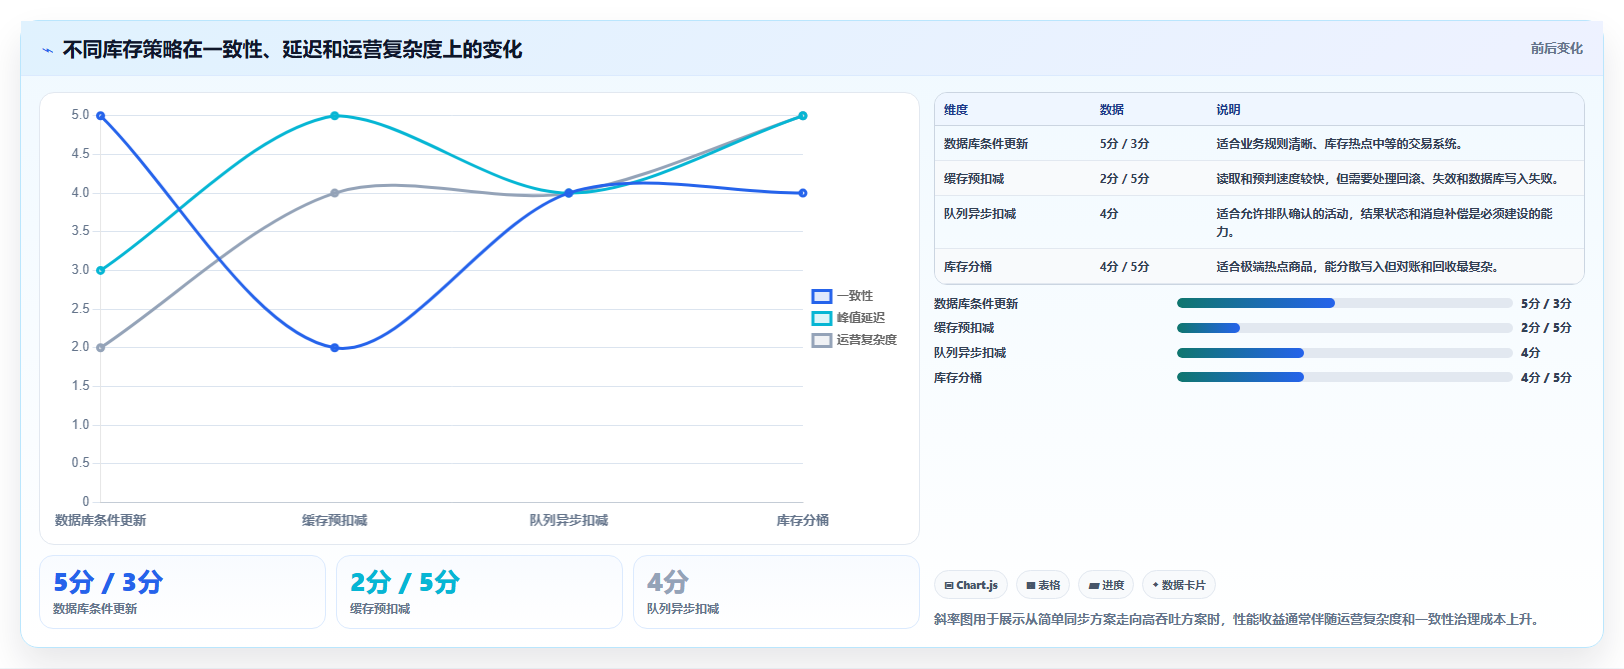1624x669 pixels.
Task: Click the table's 4分 cell for 队列异步扣减
Action: [1109, 214]
